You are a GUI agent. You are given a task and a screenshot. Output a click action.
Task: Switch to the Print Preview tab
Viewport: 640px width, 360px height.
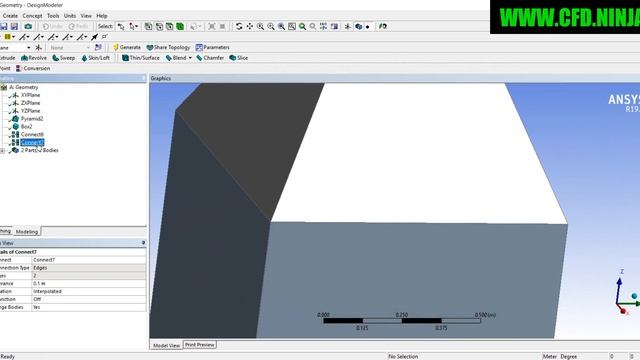[200, 345]
